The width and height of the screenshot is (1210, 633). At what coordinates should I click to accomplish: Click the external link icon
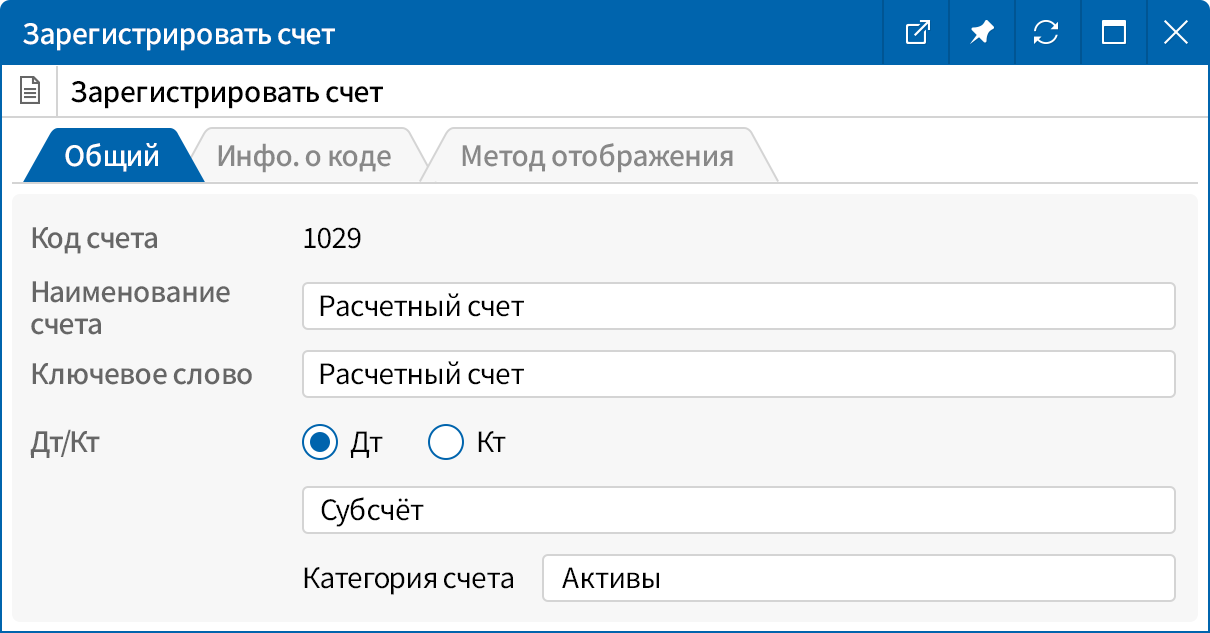916,32
